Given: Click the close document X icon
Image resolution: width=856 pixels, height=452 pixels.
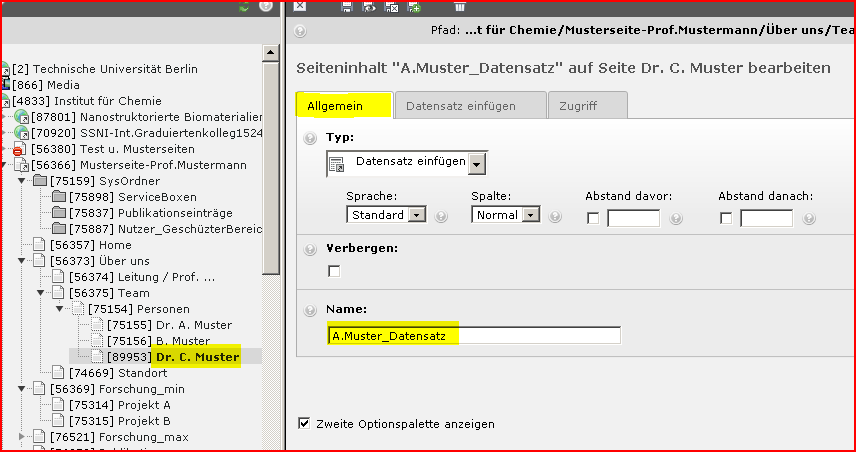Looking at the screenshot, I should click(300, 6).
